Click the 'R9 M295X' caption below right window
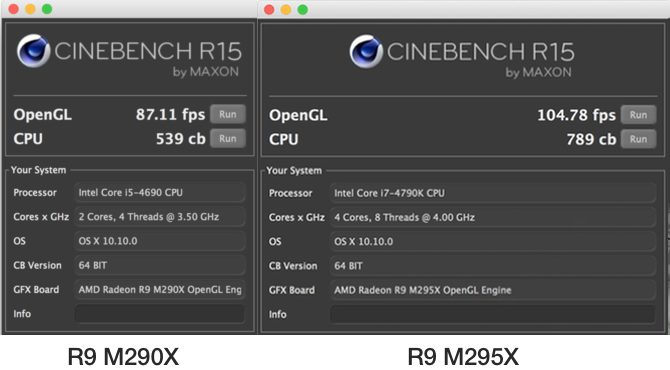The height and width of the screenshot is (370, 670). click(463, 357)
